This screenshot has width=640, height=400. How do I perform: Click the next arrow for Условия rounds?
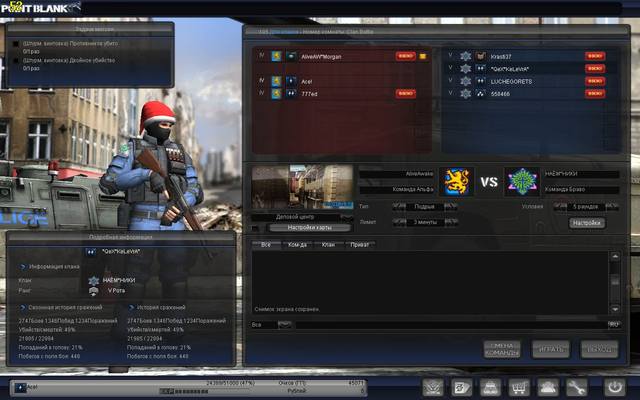(612, 207)
